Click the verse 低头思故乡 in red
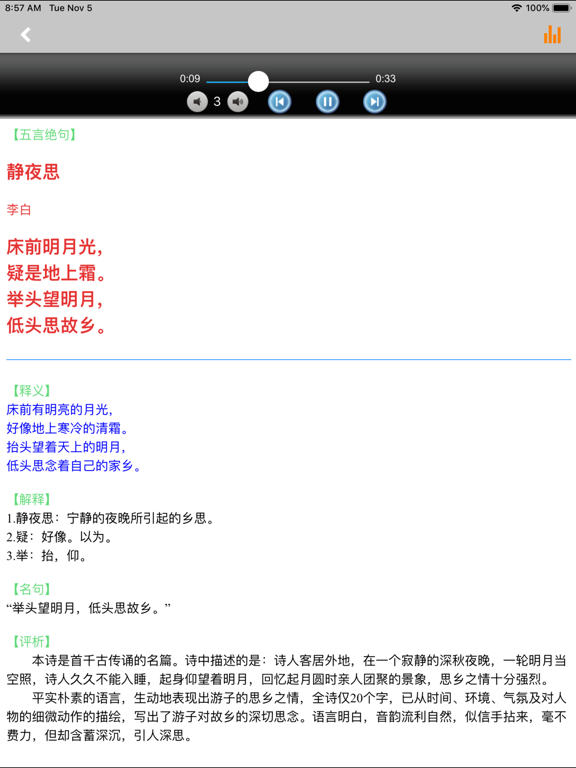 56,325
